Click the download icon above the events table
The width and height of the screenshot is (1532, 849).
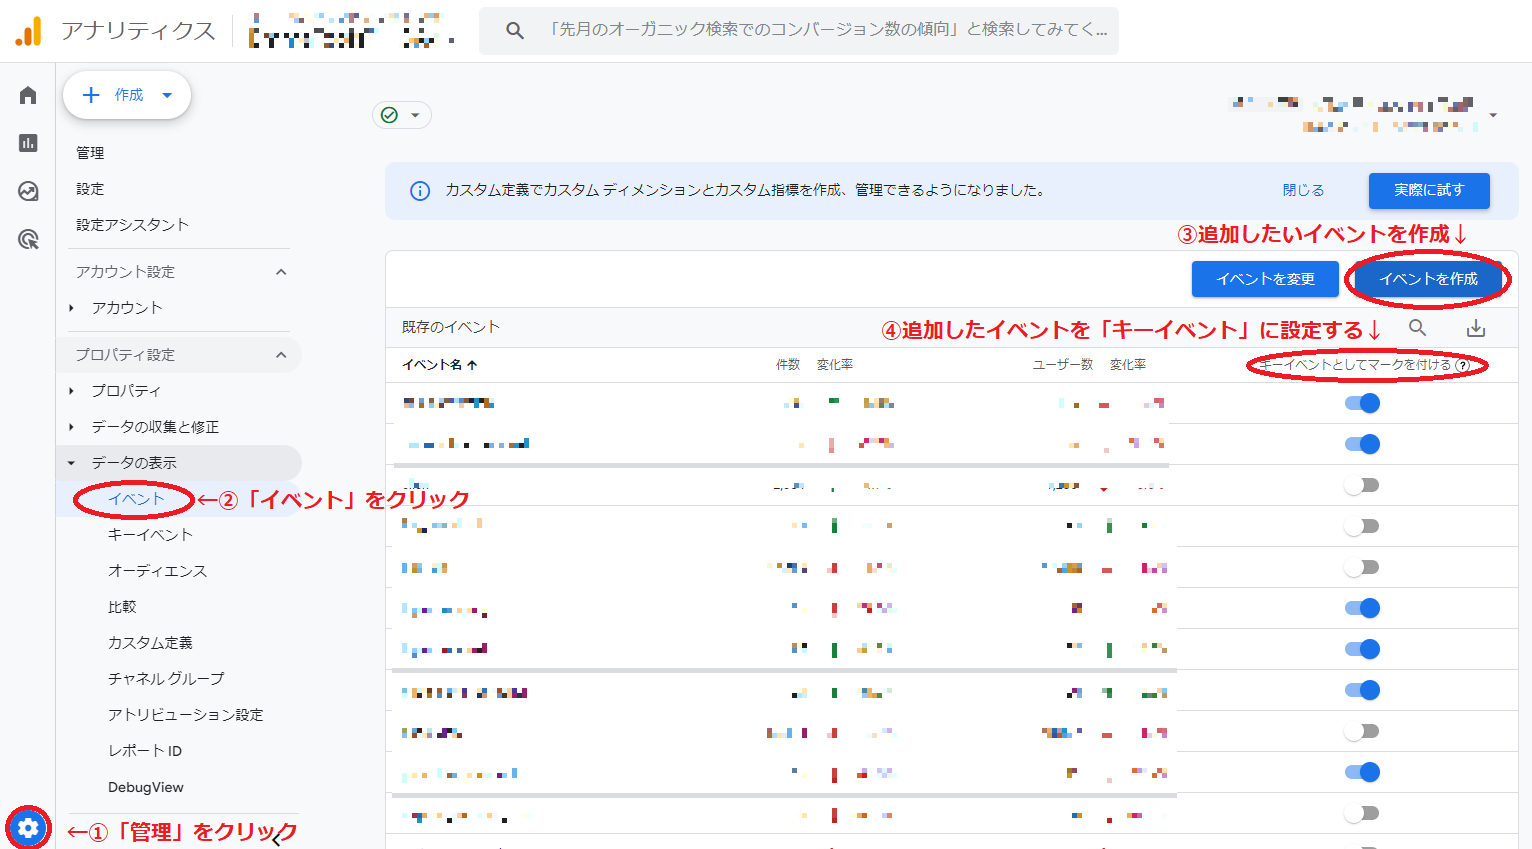[1476, 328]
